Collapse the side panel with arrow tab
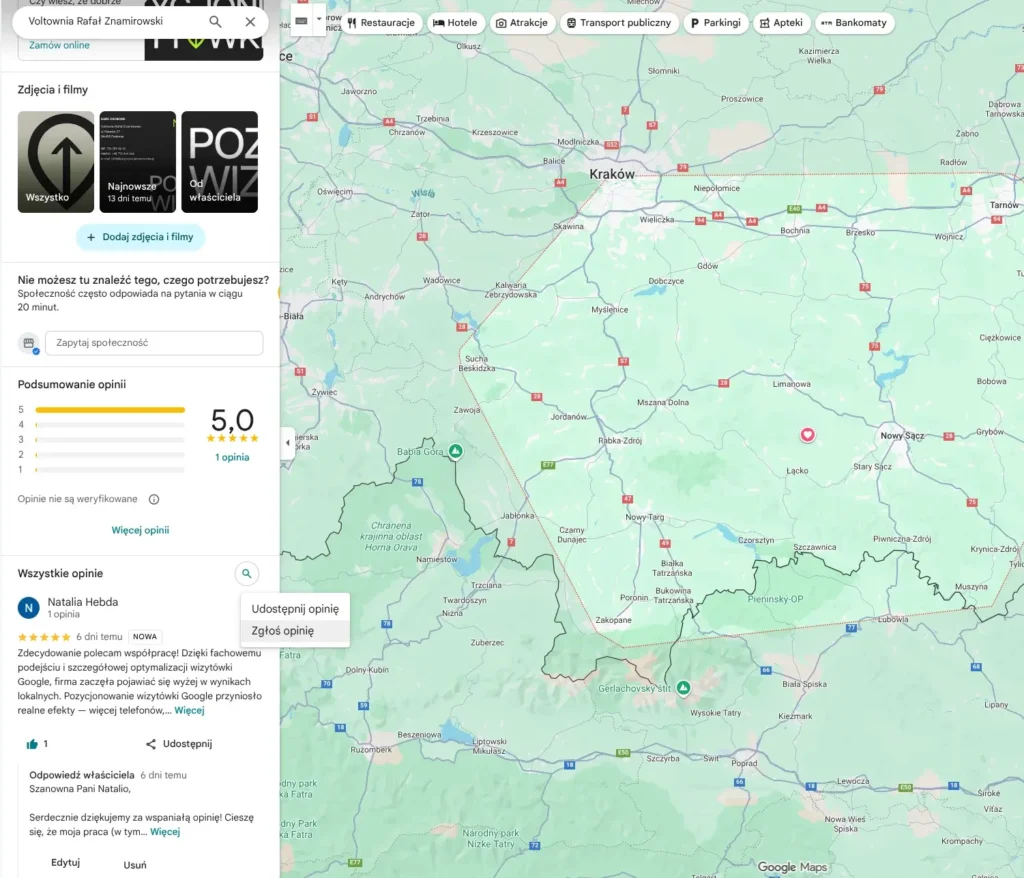The width and height of the screenshot is (1024, 878). coord(288,443)
